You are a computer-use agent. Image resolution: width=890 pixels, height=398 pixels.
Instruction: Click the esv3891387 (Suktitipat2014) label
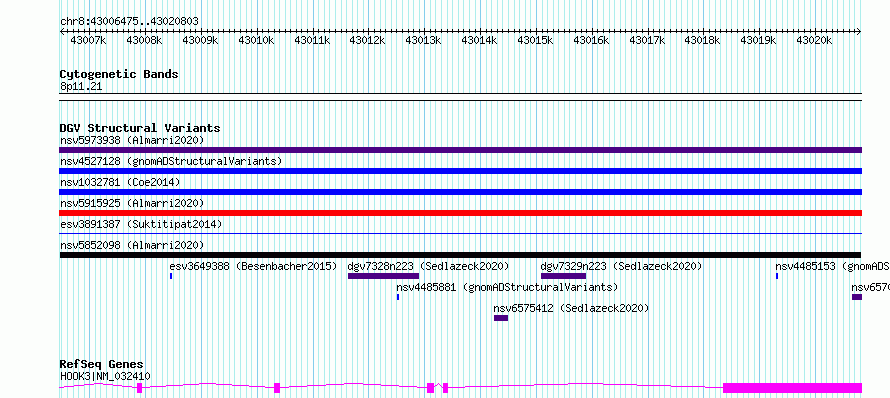pos(141,224)
